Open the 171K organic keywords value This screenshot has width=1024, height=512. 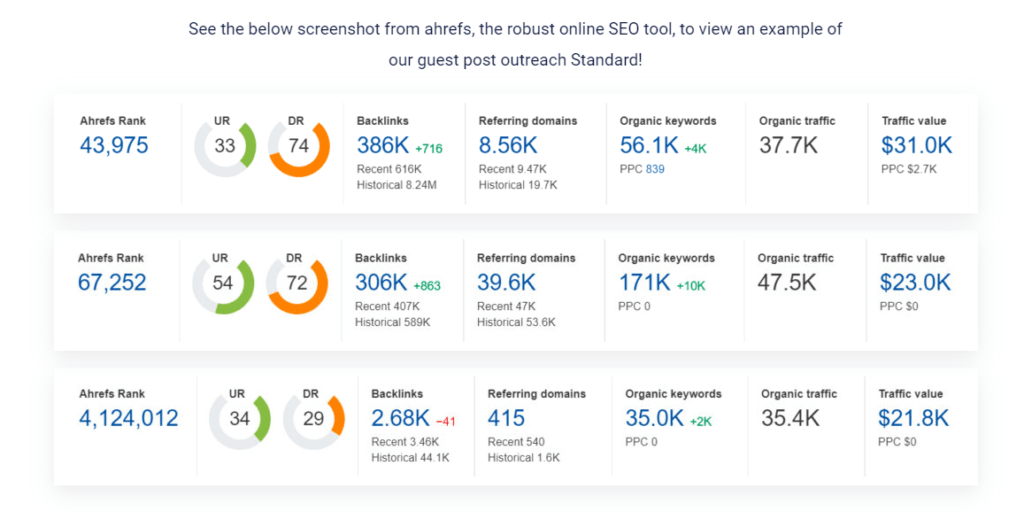[x=644, y=282]
